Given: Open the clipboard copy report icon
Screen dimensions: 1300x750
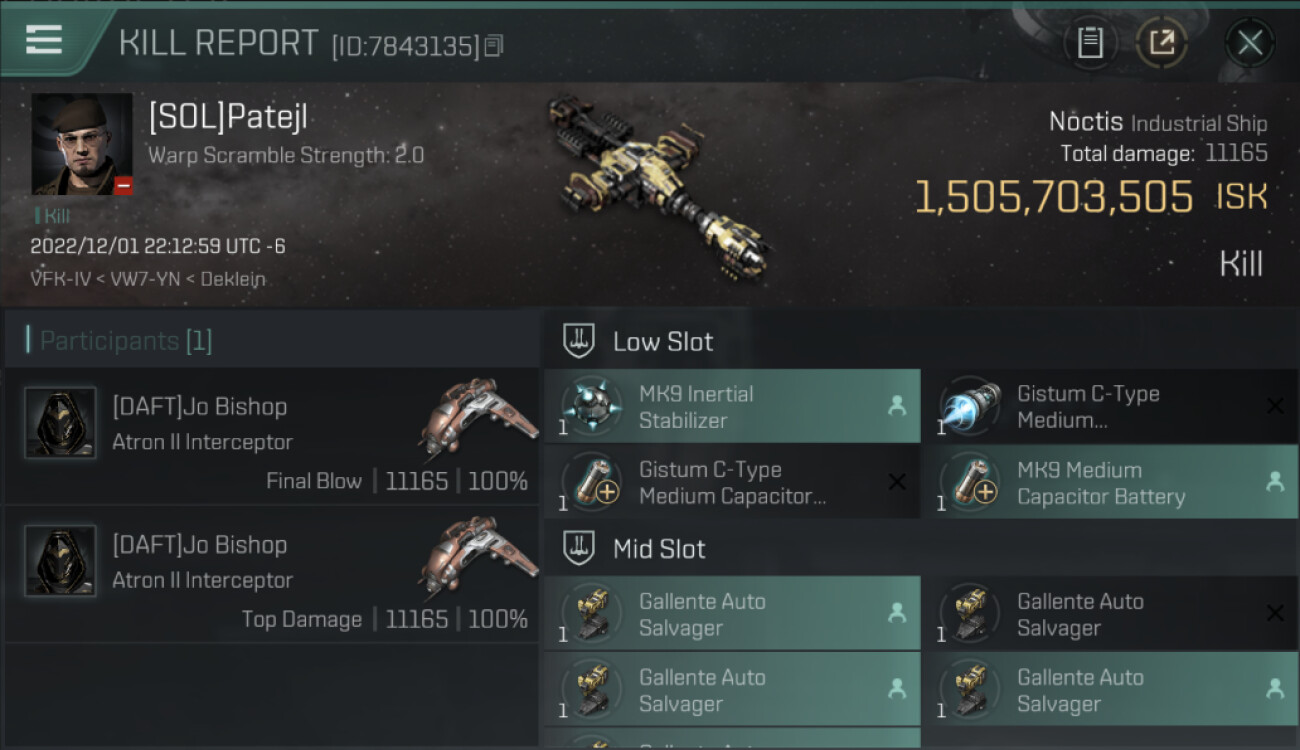Looking at the screenshot, I should coord(1090,43).
